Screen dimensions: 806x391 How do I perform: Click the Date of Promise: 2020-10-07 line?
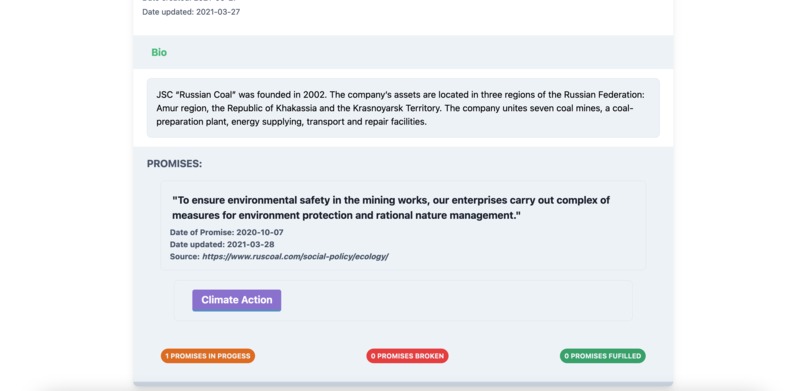(227, 232)
